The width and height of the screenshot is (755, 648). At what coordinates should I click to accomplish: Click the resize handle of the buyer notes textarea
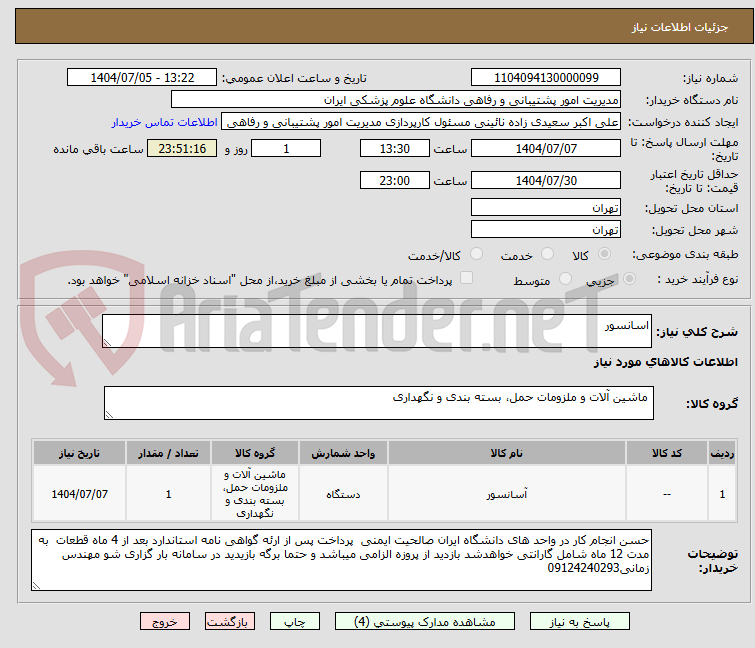pyautogui.click(x=36, y=585)
